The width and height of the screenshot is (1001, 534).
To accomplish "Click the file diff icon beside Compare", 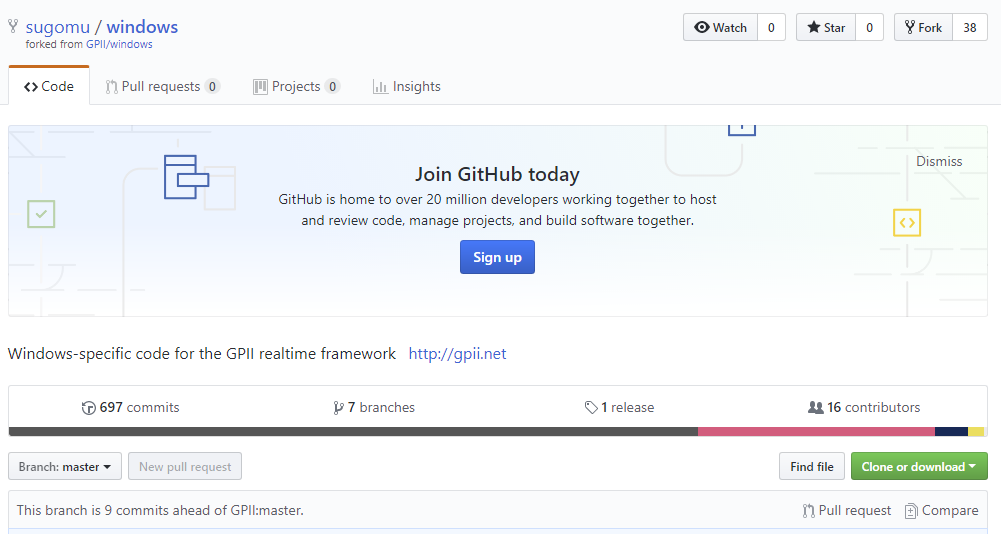I will click(x=911, y=511).
